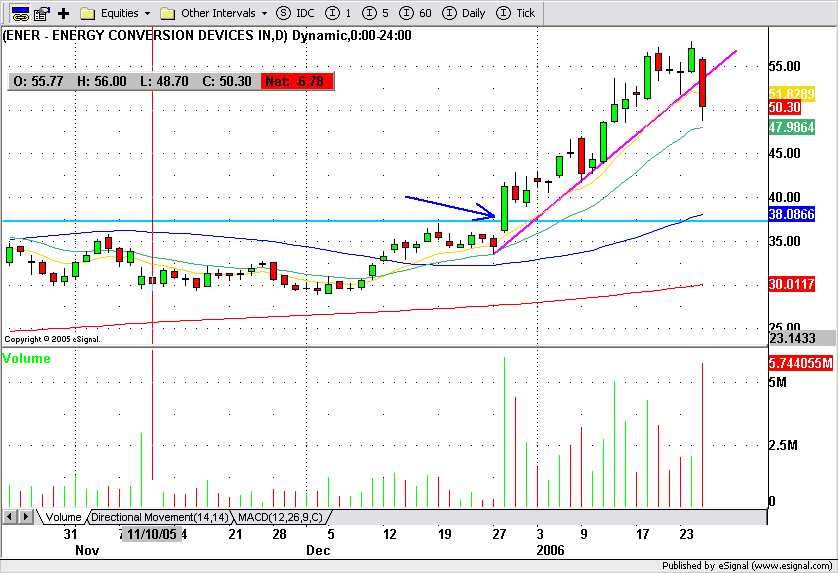The width and height of the screenshot is (838, 573).
Task: Click the 38.0866 blue price label
Action: 792,214
